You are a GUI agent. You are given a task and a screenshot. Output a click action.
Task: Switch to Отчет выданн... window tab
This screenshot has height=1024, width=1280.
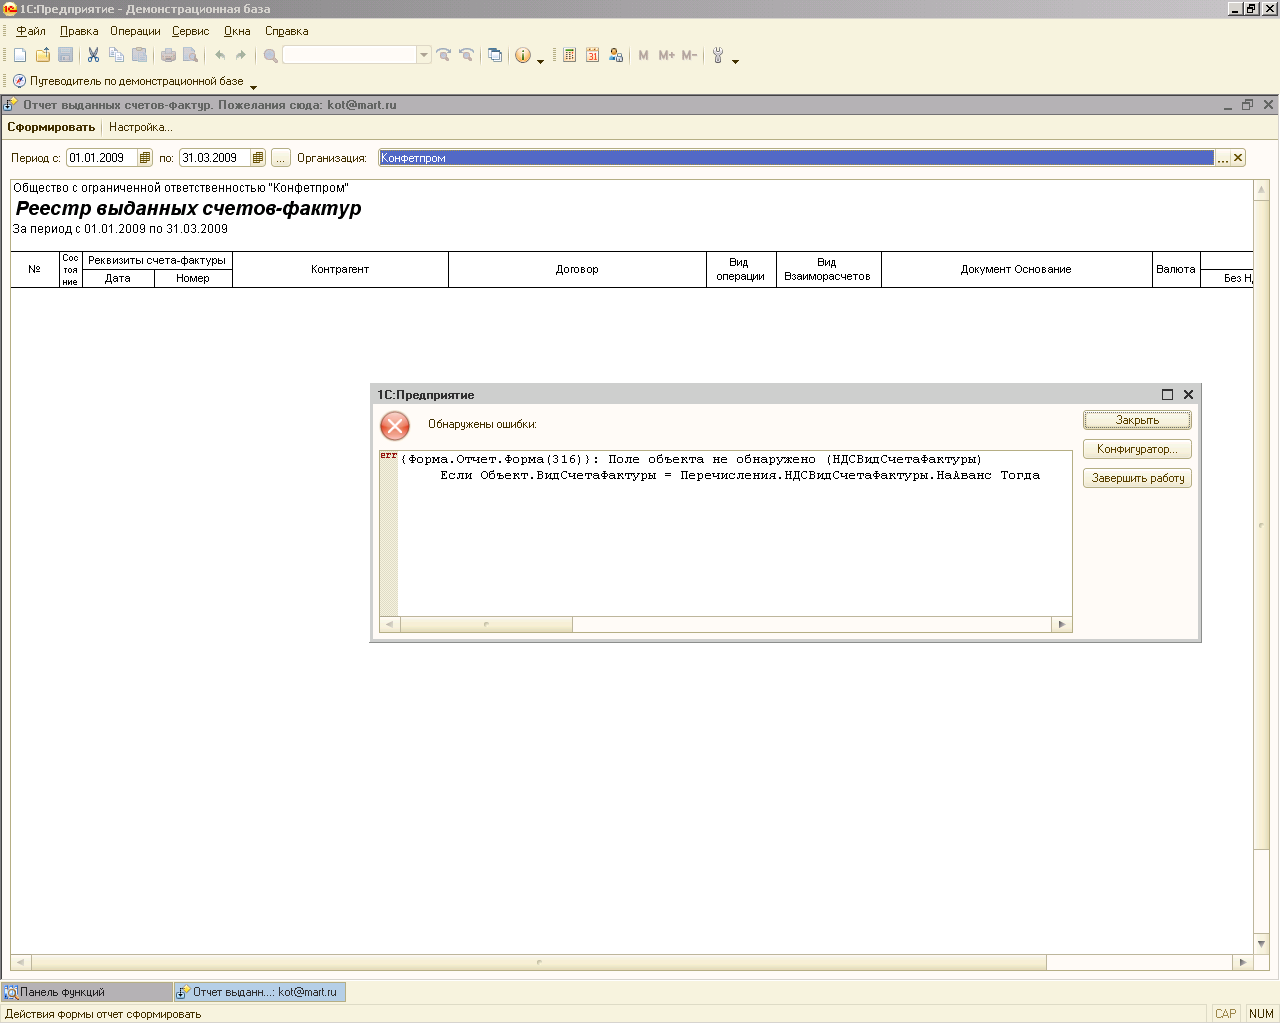point(260,992)
